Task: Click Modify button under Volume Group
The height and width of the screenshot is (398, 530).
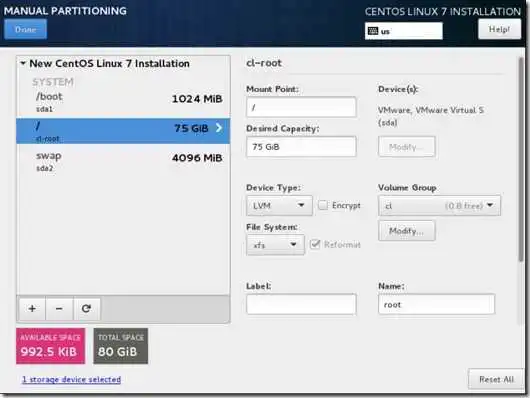Action: 407,231
